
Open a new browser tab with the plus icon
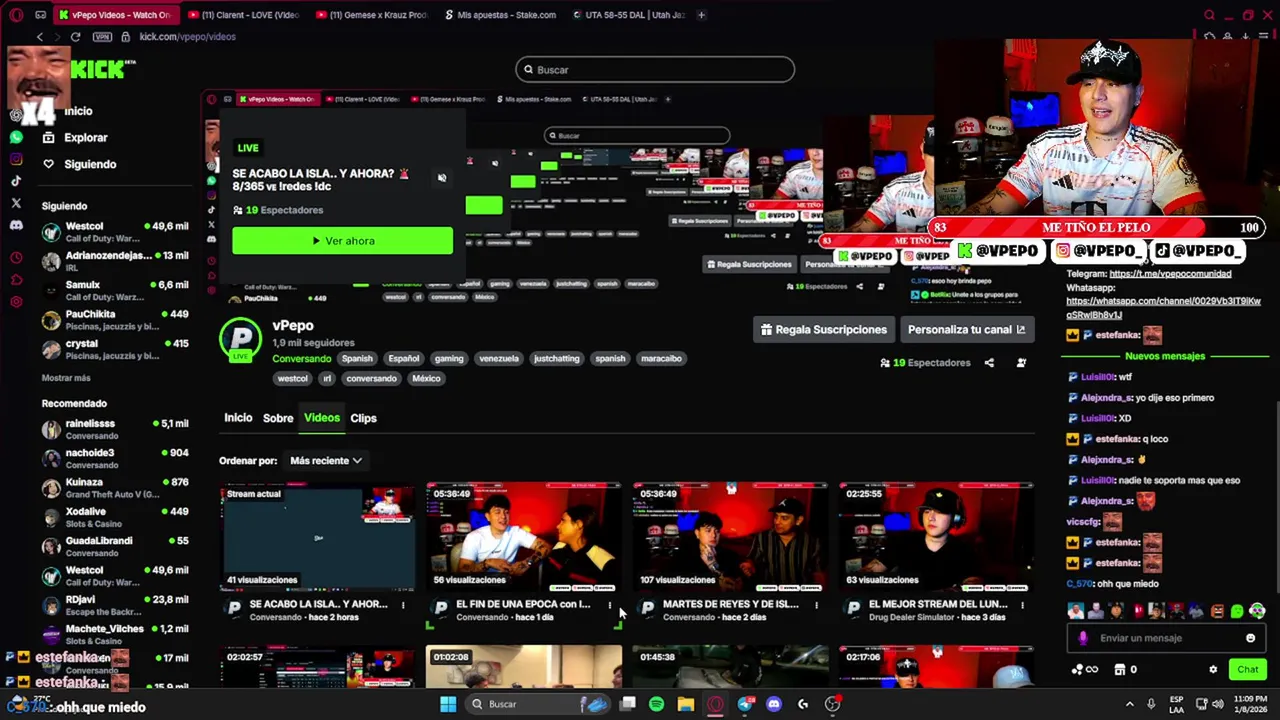701,15
